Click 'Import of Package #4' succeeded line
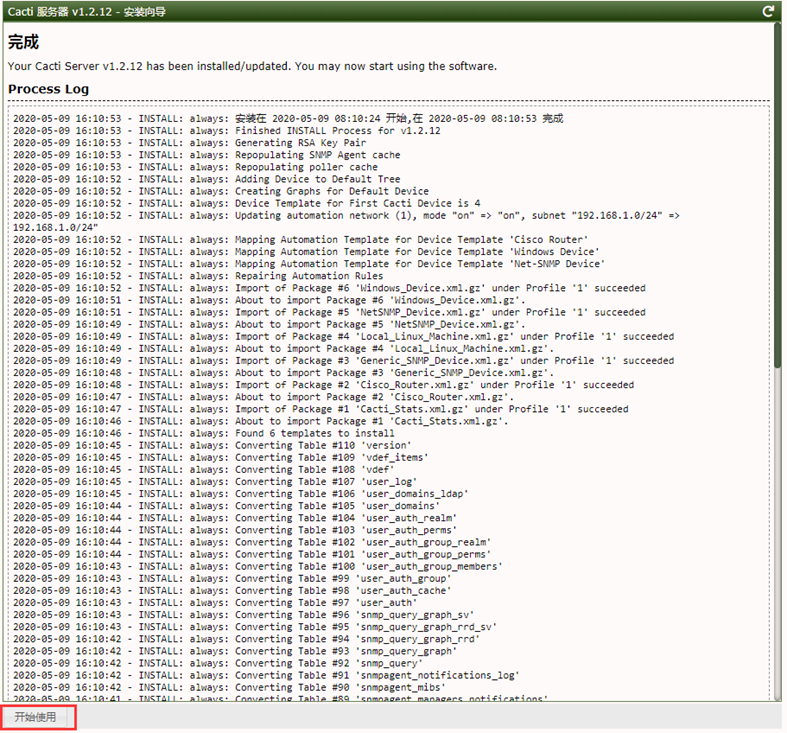The height and width of the screenshot is (733, 787). [344, 336]
